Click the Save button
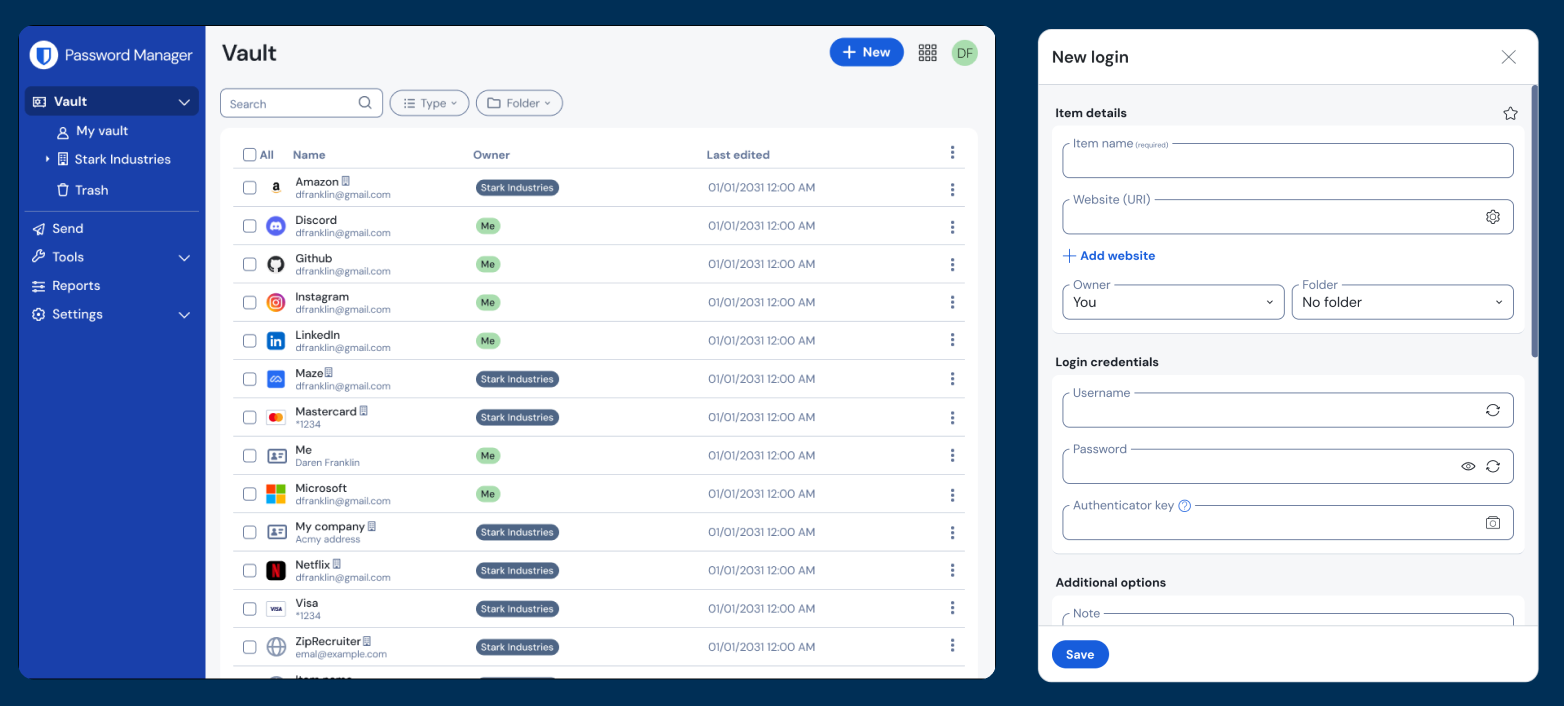Screen dimensions: 1564x706 click(x=1080, y=654)
